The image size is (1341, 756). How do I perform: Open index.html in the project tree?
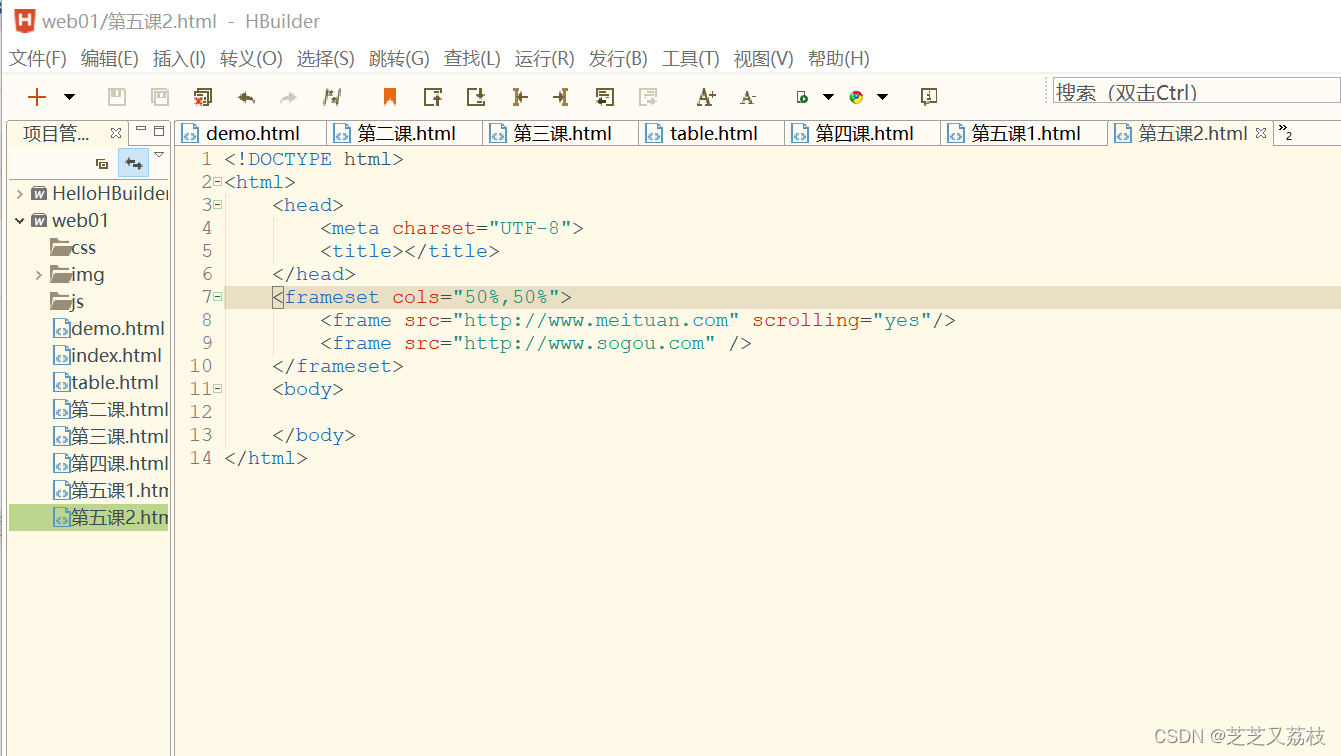tap(107, 356)
